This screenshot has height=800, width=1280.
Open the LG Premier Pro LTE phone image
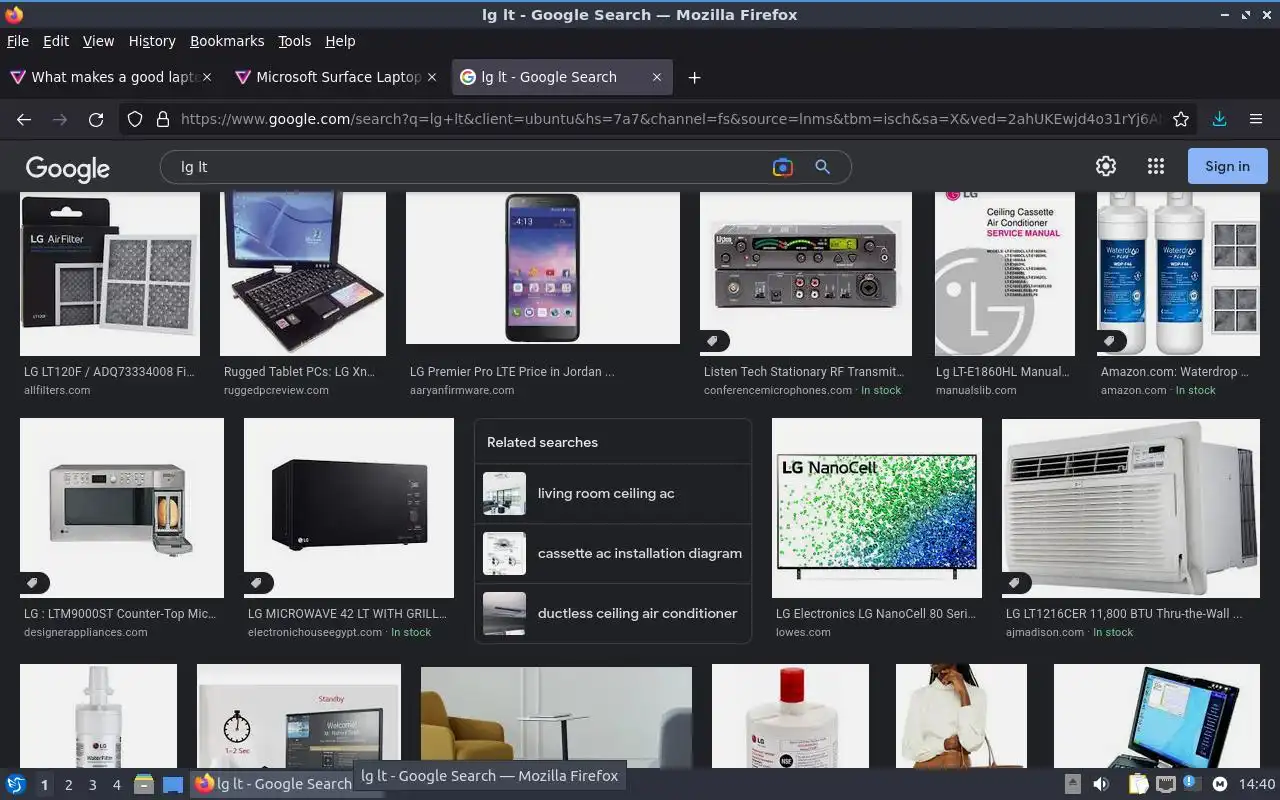[x=543, y=268]
